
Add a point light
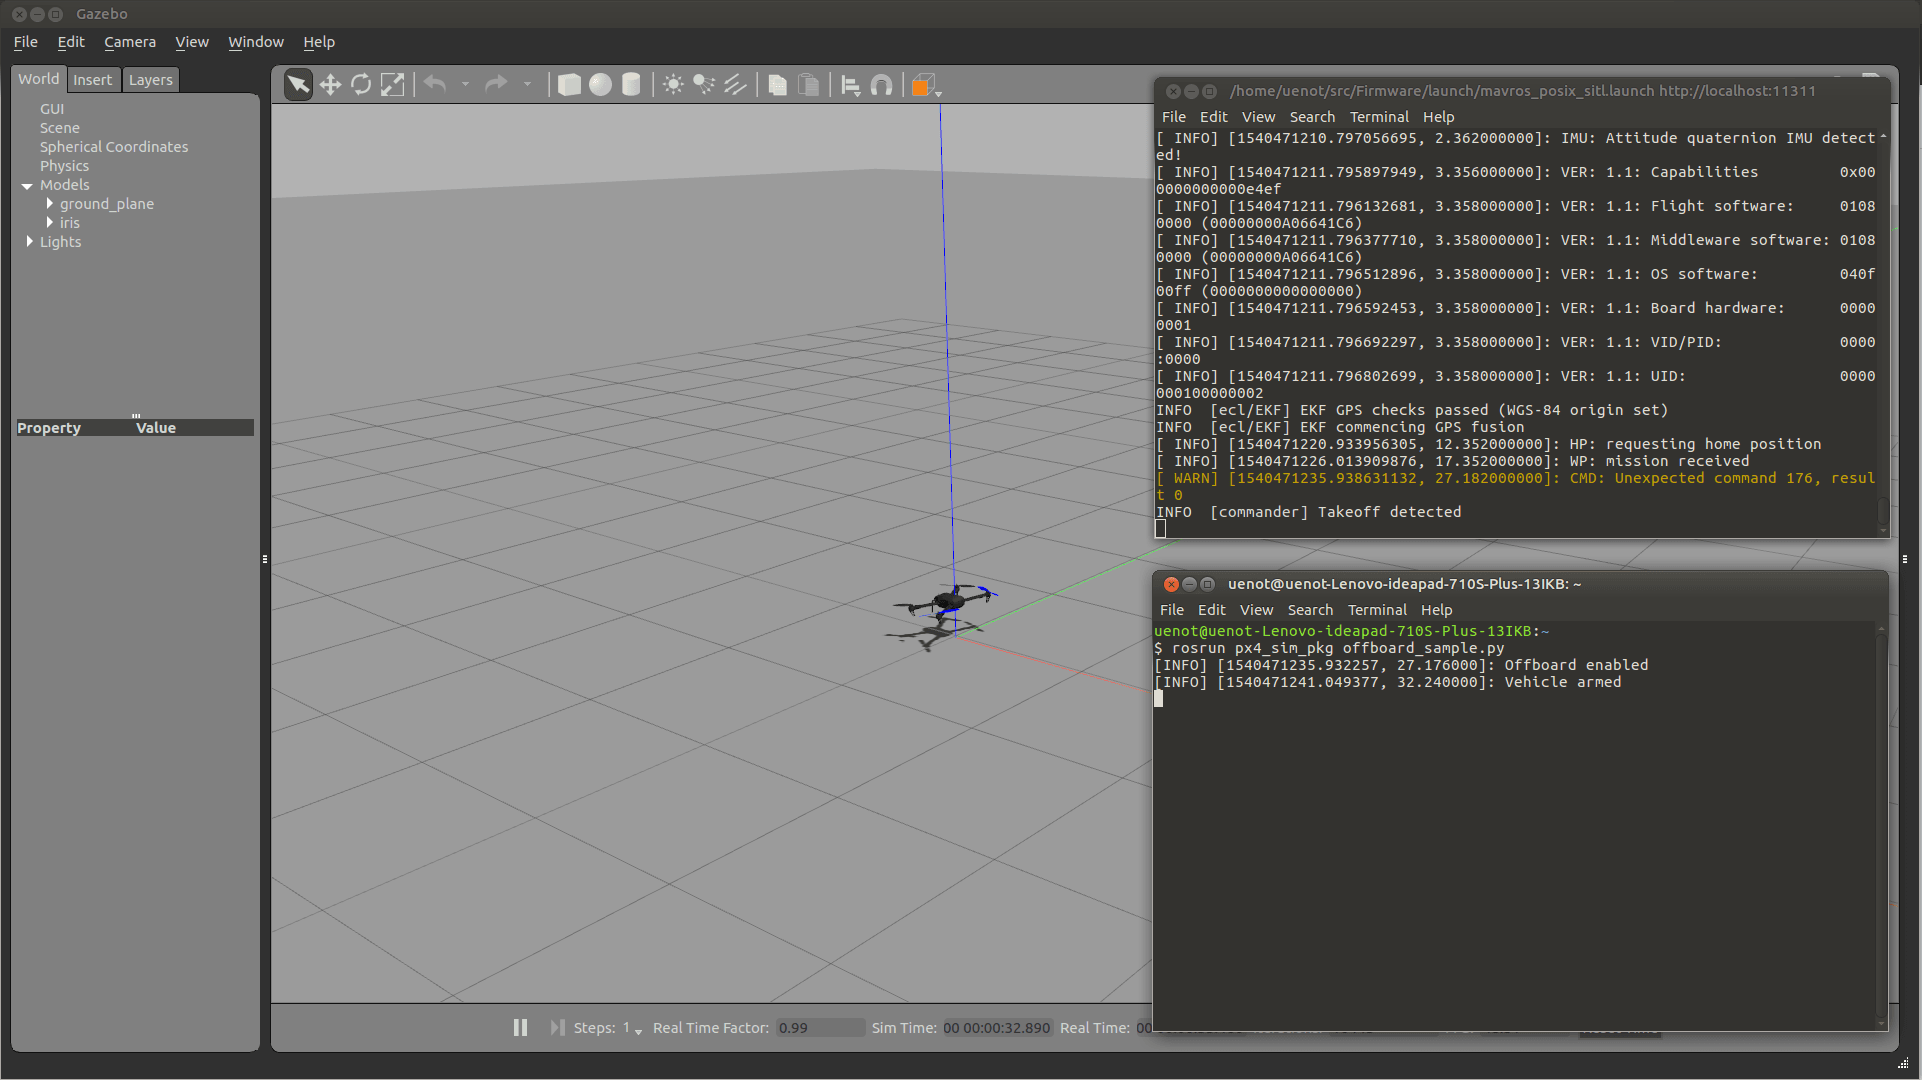(x=673, y=85)
